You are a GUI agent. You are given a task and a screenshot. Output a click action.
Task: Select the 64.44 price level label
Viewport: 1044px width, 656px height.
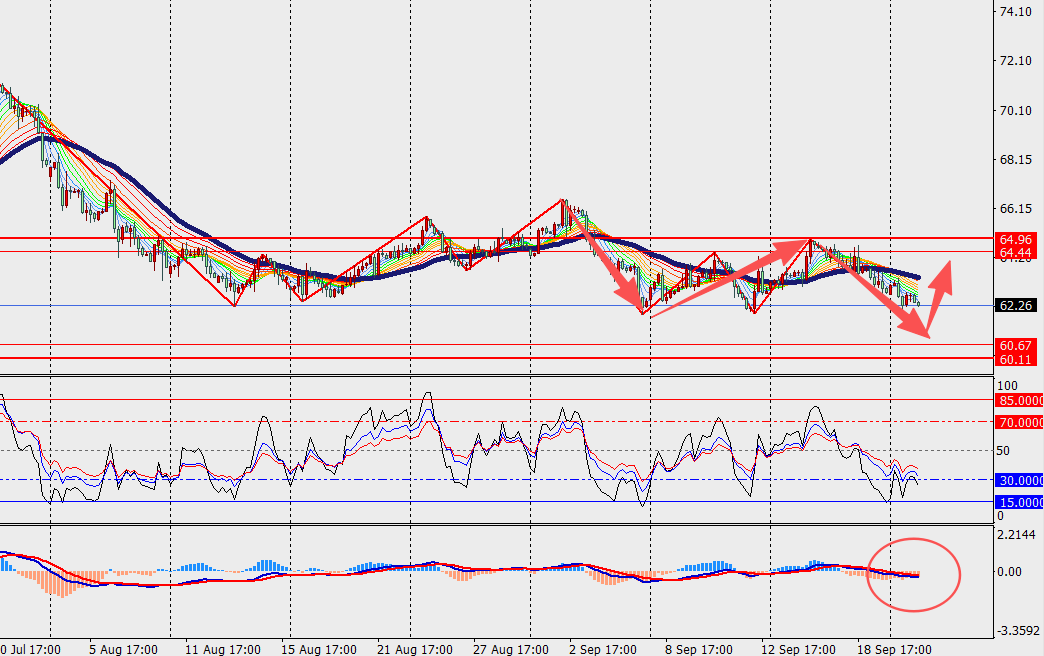[1017, 253]
